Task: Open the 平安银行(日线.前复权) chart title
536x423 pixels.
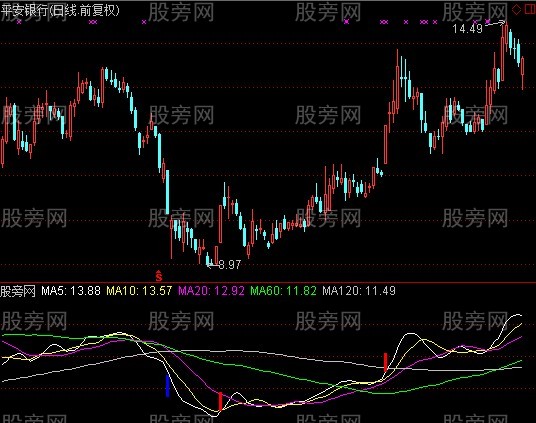Action: (x=60, y=11)
